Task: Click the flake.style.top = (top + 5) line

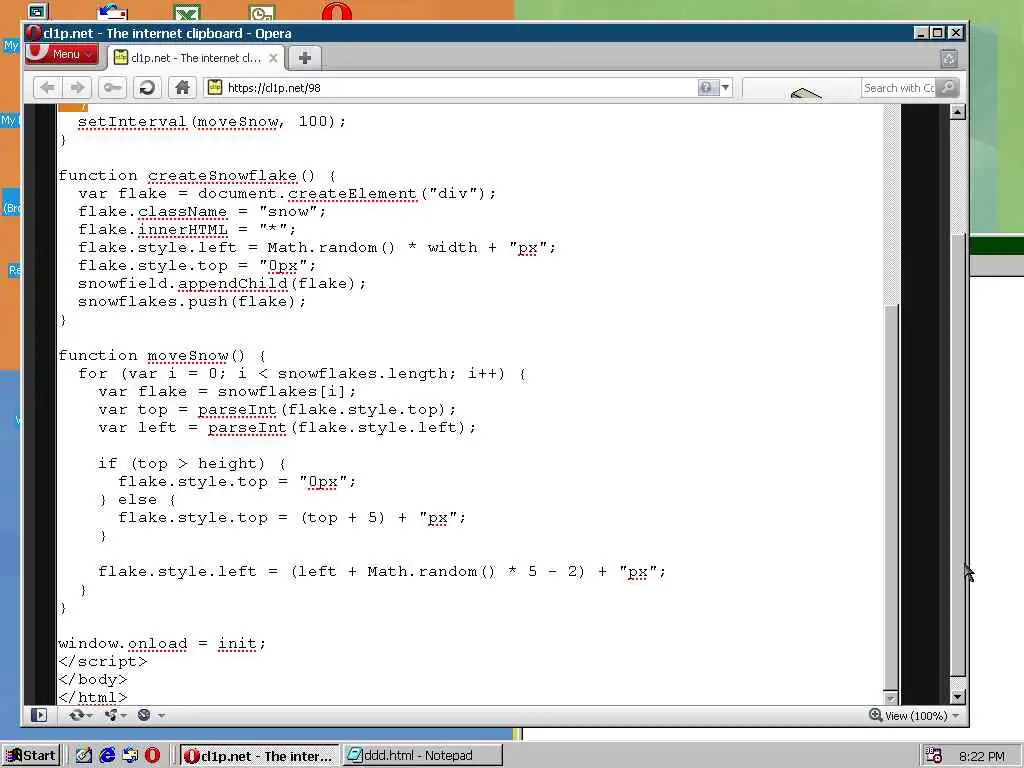Action: [292, 518]
